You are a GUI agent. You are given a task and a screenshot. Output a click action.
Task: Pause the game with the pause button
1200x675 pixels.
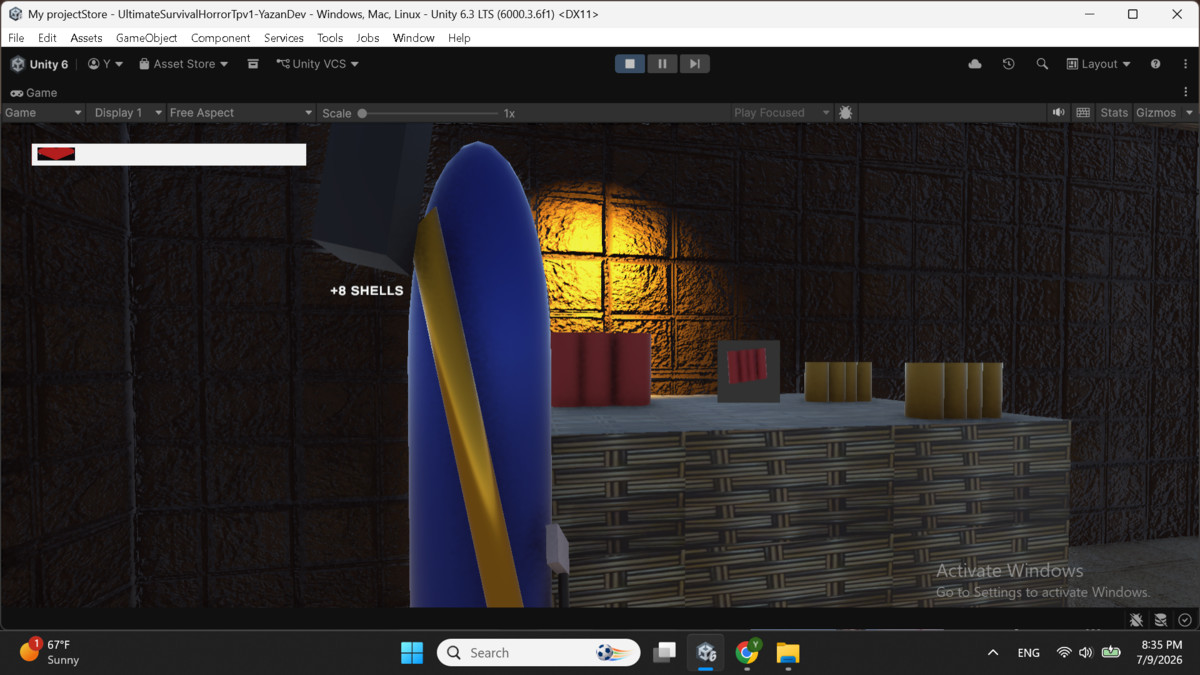(662, 64)
